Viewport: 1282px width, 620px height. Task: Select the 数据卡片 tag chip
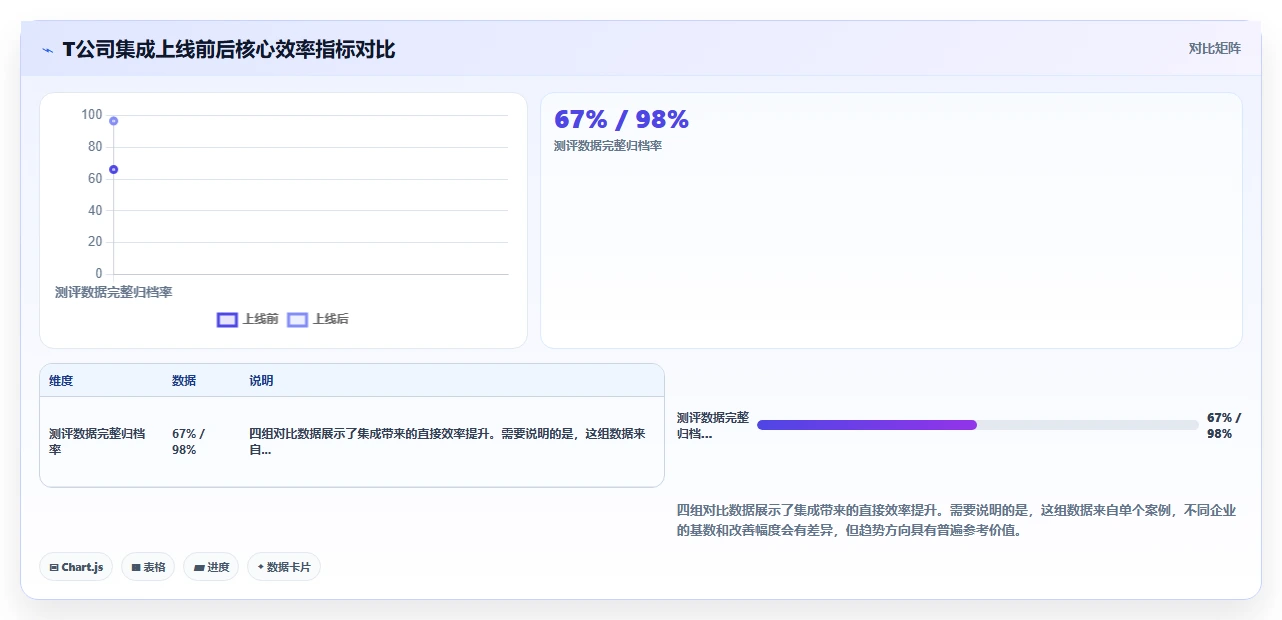coord(284,567)
